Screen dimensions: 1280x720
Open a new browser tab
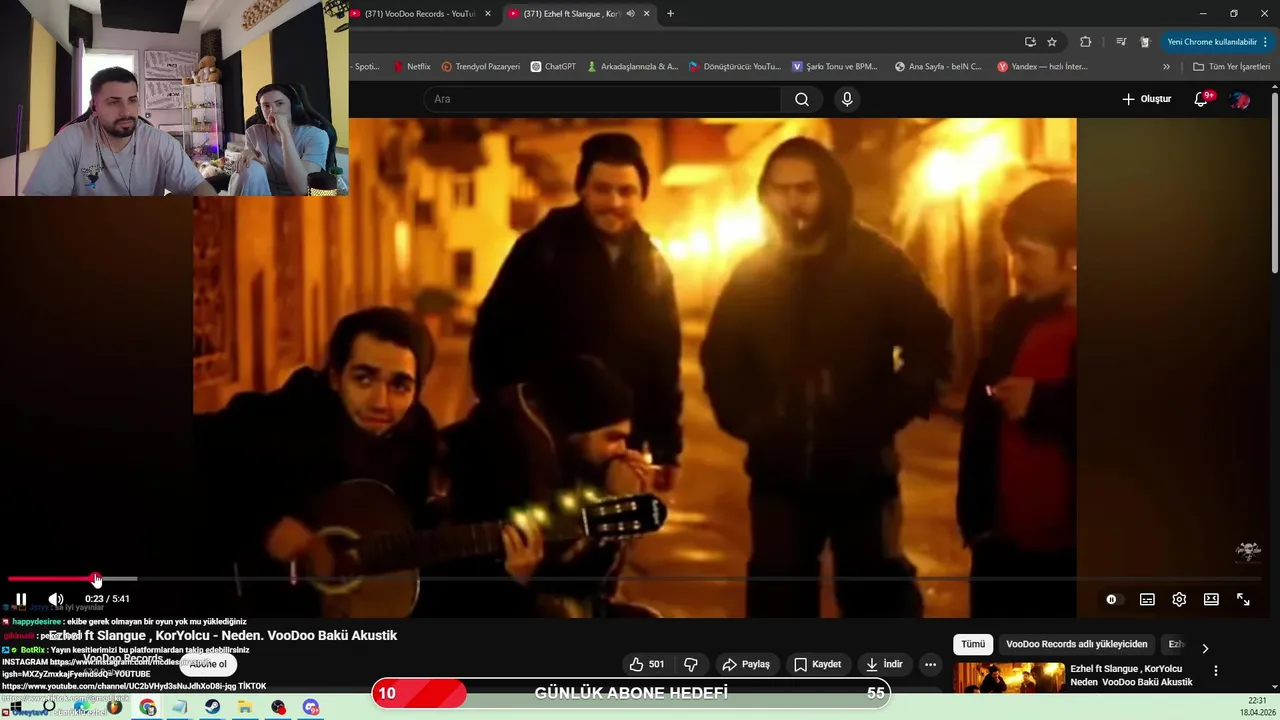[670, 14]
